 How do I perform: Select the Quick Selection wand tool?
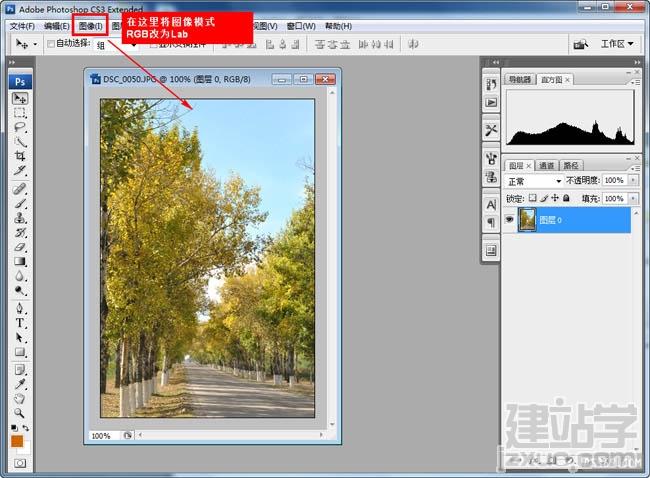pos(20,142)
